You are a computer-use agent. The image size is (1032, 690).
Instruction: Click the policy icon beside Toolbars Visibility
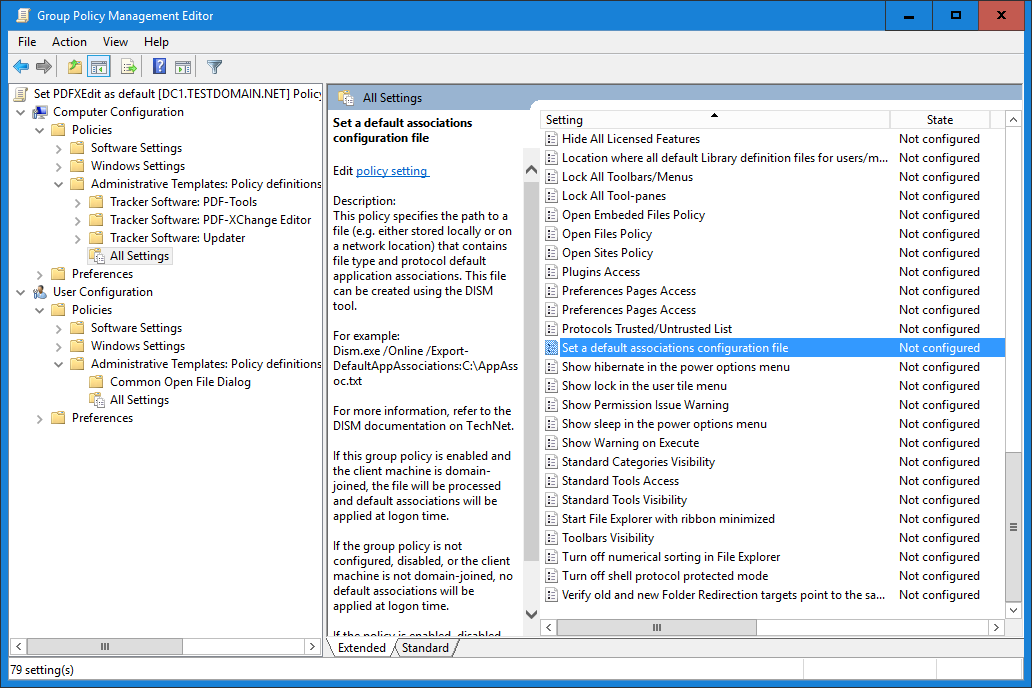click(x=552, y=538)
